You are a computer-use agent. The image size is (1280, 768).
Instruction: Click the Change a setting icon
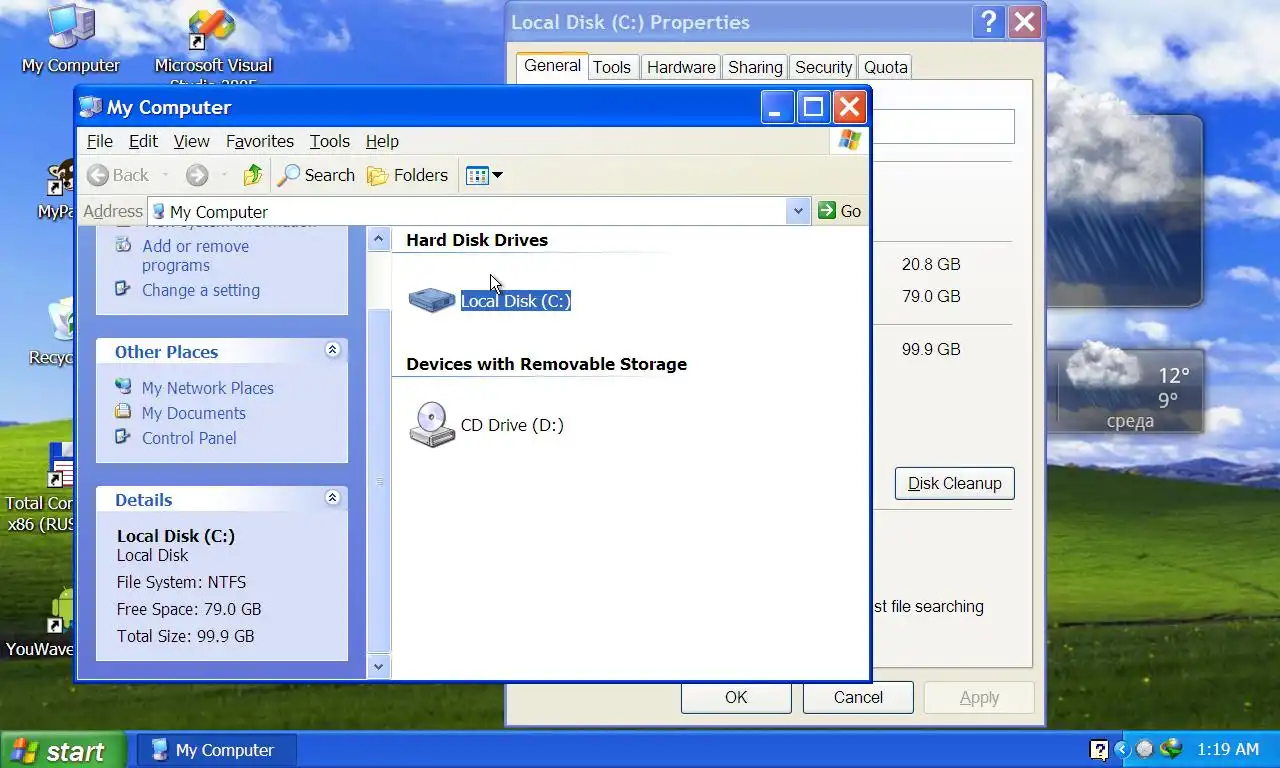(x=123, y=288)
